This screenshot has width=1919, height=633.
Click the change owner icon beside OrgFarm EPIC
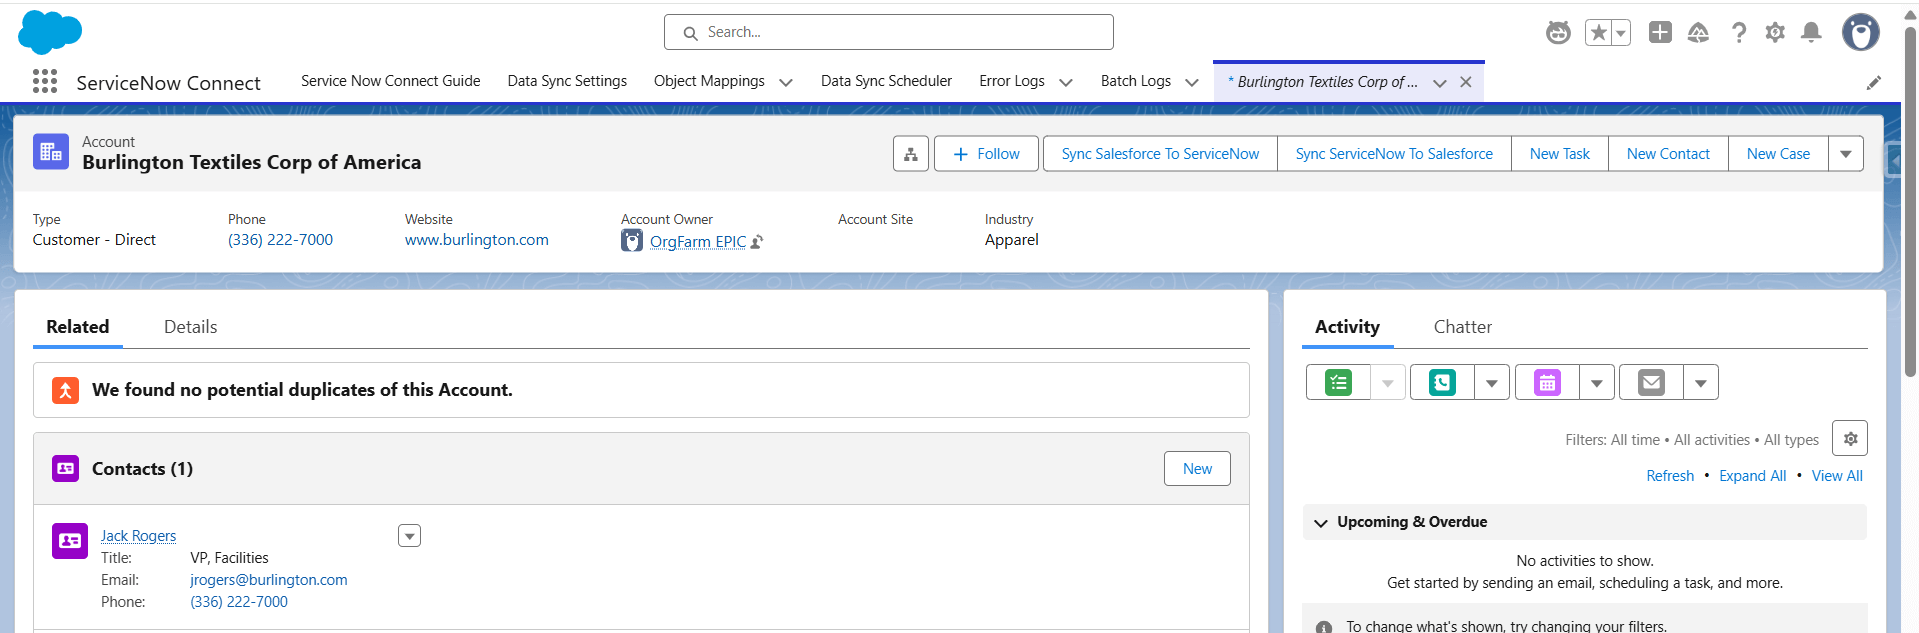757,242
